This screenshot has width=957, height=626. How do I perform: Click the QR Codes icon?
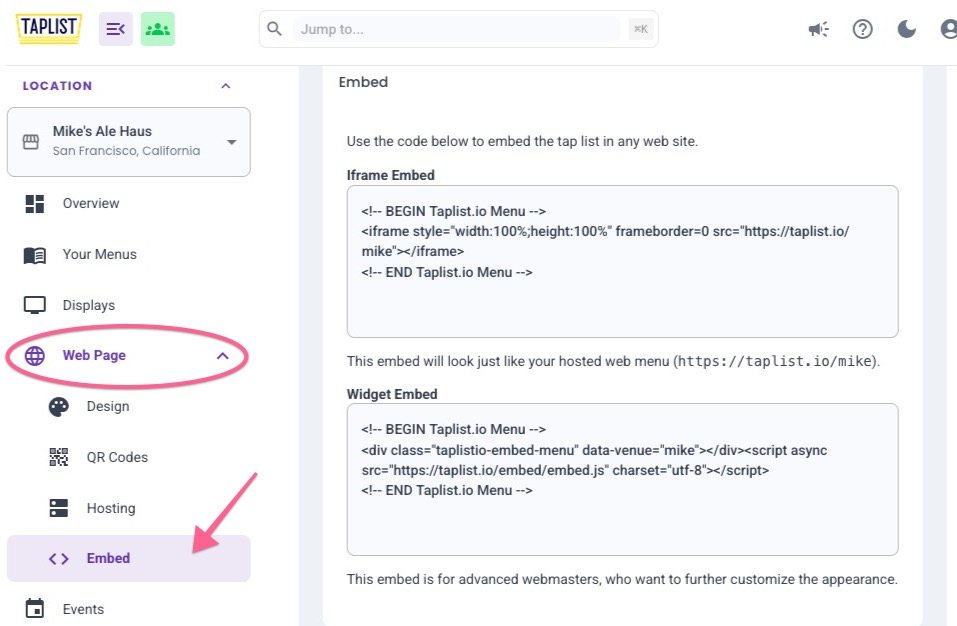pyautogui.click(x=59, y=457)
